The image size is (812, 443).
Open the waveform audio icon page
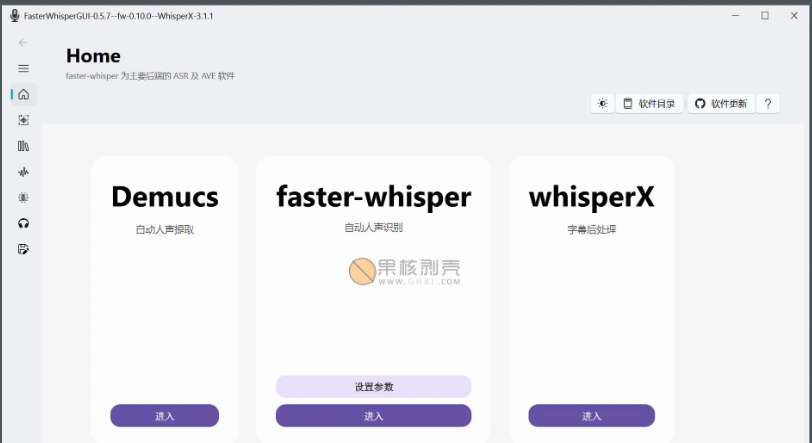tap(23, 172)
